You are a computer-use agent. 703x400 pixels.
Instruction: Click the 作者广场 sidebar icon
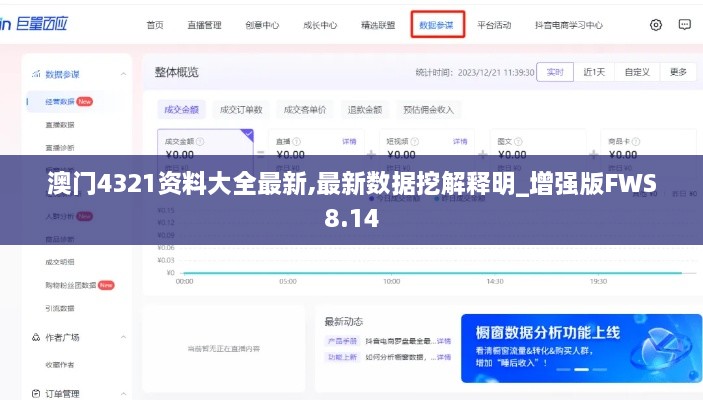[36, 337]
